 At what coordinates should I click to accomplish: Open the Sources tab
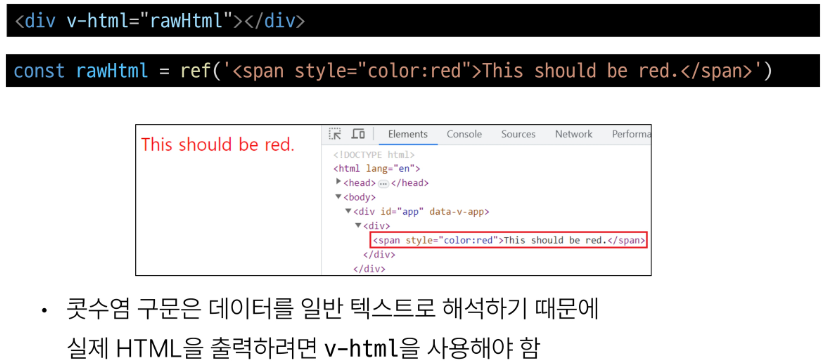pos(518,134)
